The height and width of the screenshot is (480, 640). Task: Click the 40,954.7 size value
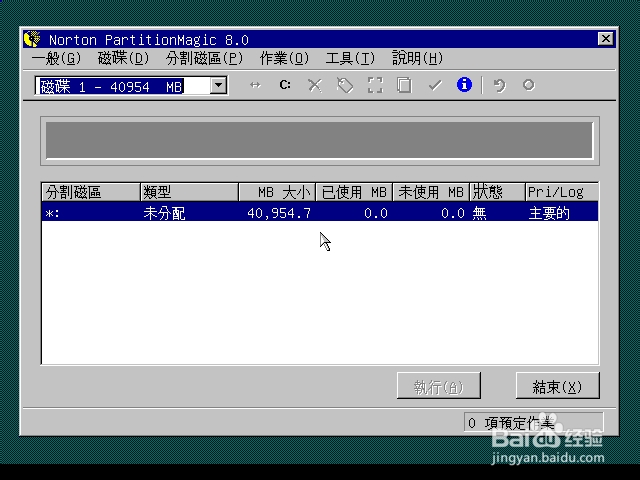279,213
